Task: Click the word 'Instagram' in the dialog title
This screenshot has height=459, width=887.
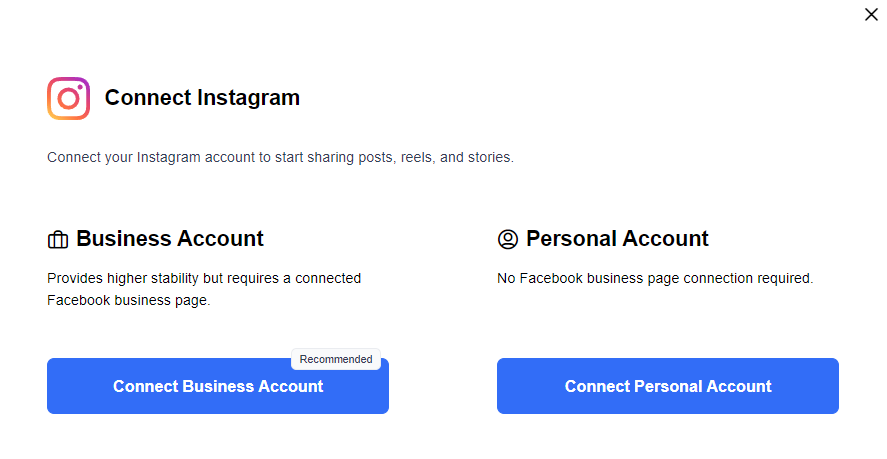Action: pos(248,98)
